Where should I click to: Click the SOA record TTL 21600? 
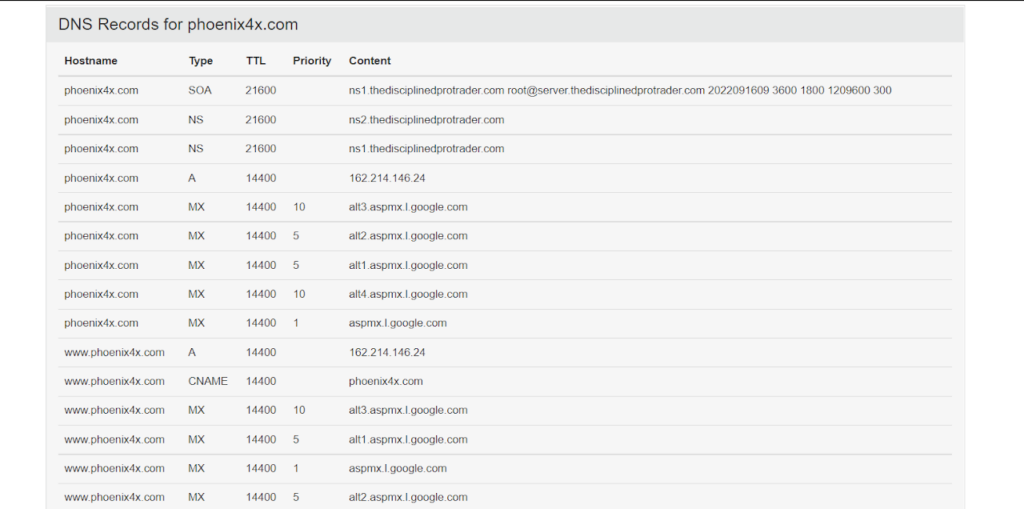[x=261, y=90]
